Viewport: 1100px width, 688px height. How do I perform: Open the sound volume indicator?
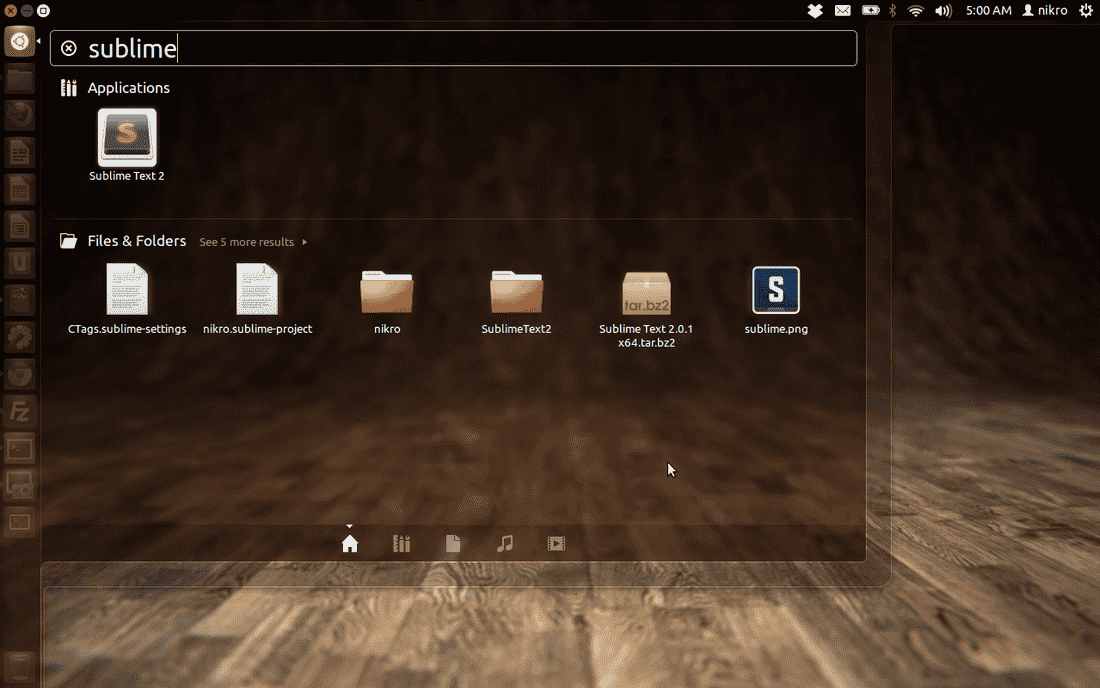click(x=944, y=11)
